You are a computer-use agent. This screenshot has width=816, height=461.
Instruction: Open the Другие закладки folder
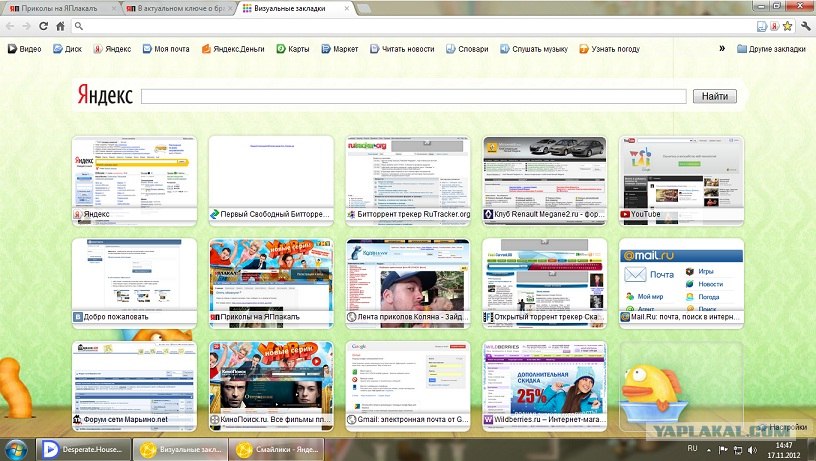click(771, 48)
